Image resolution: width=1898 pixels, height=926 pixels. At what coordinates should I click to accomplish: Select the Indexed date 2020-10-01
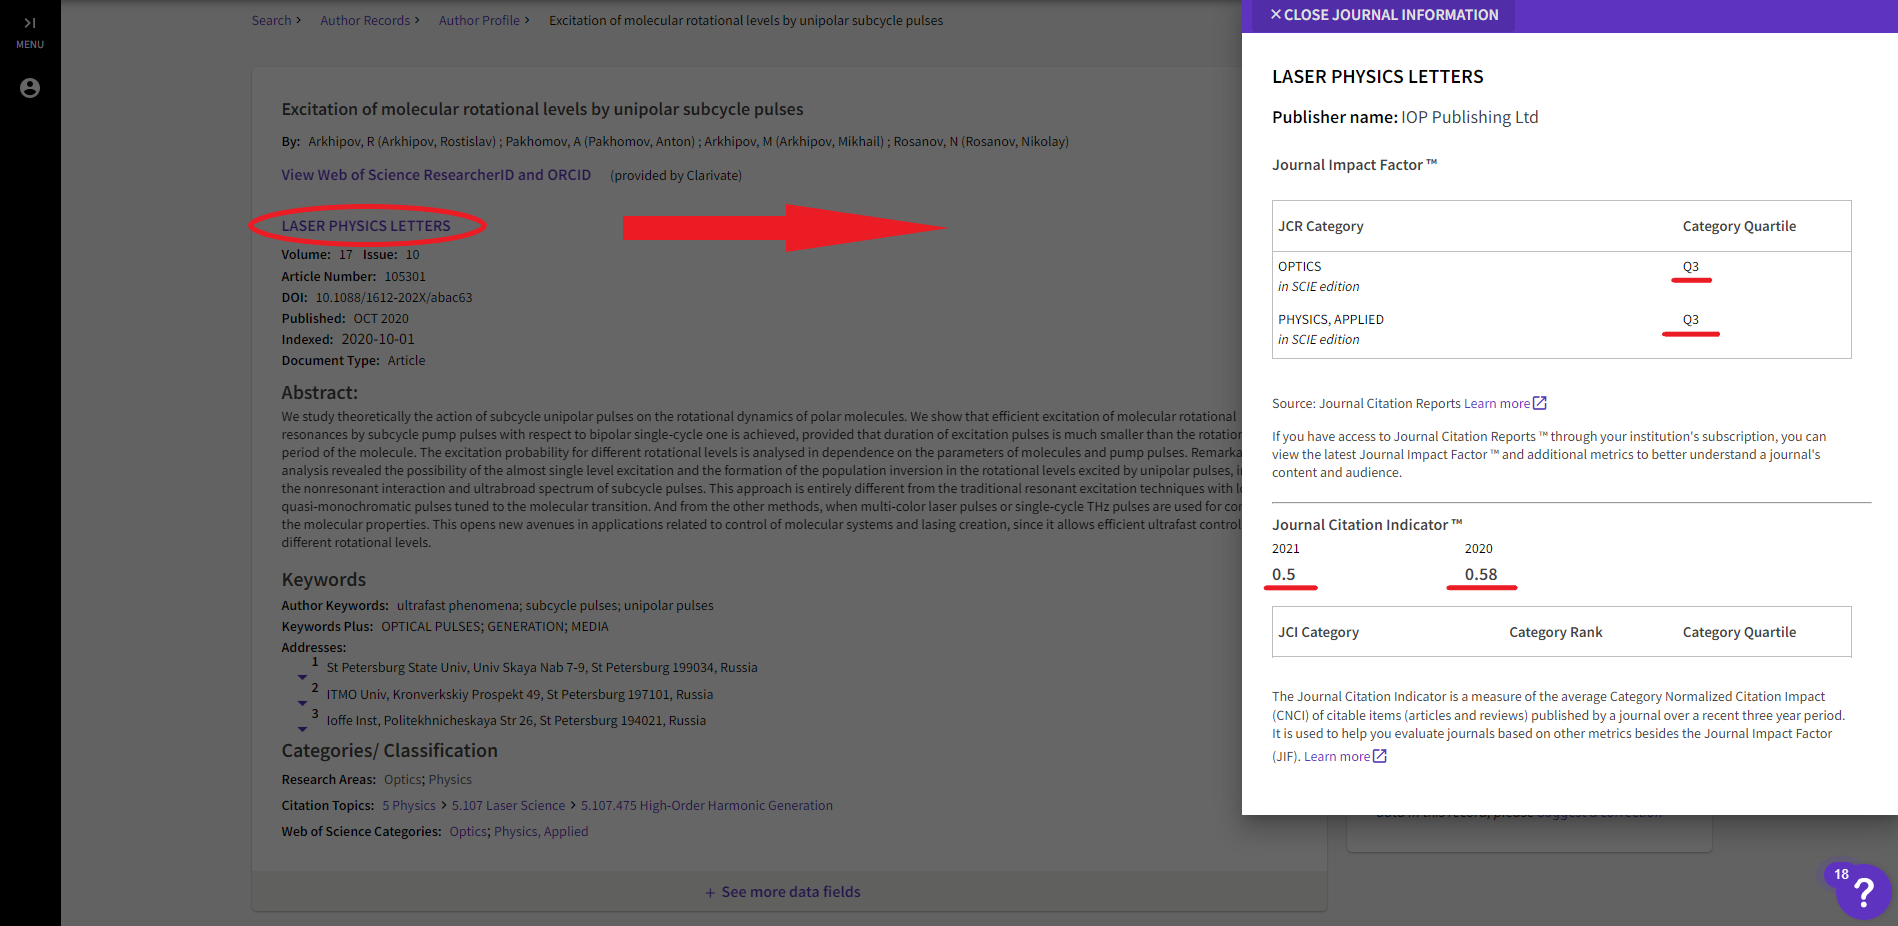(x=378, y=340)
